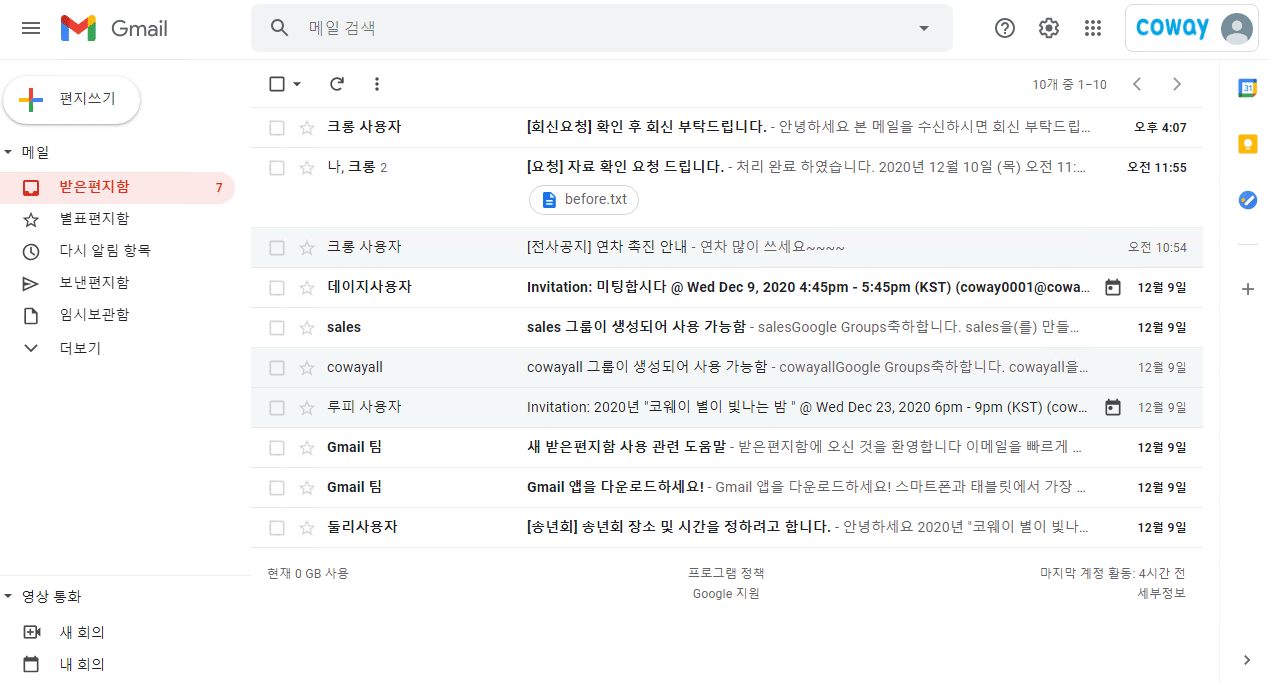Collapse the 메일 section
1268x683 pixels.
9,153
